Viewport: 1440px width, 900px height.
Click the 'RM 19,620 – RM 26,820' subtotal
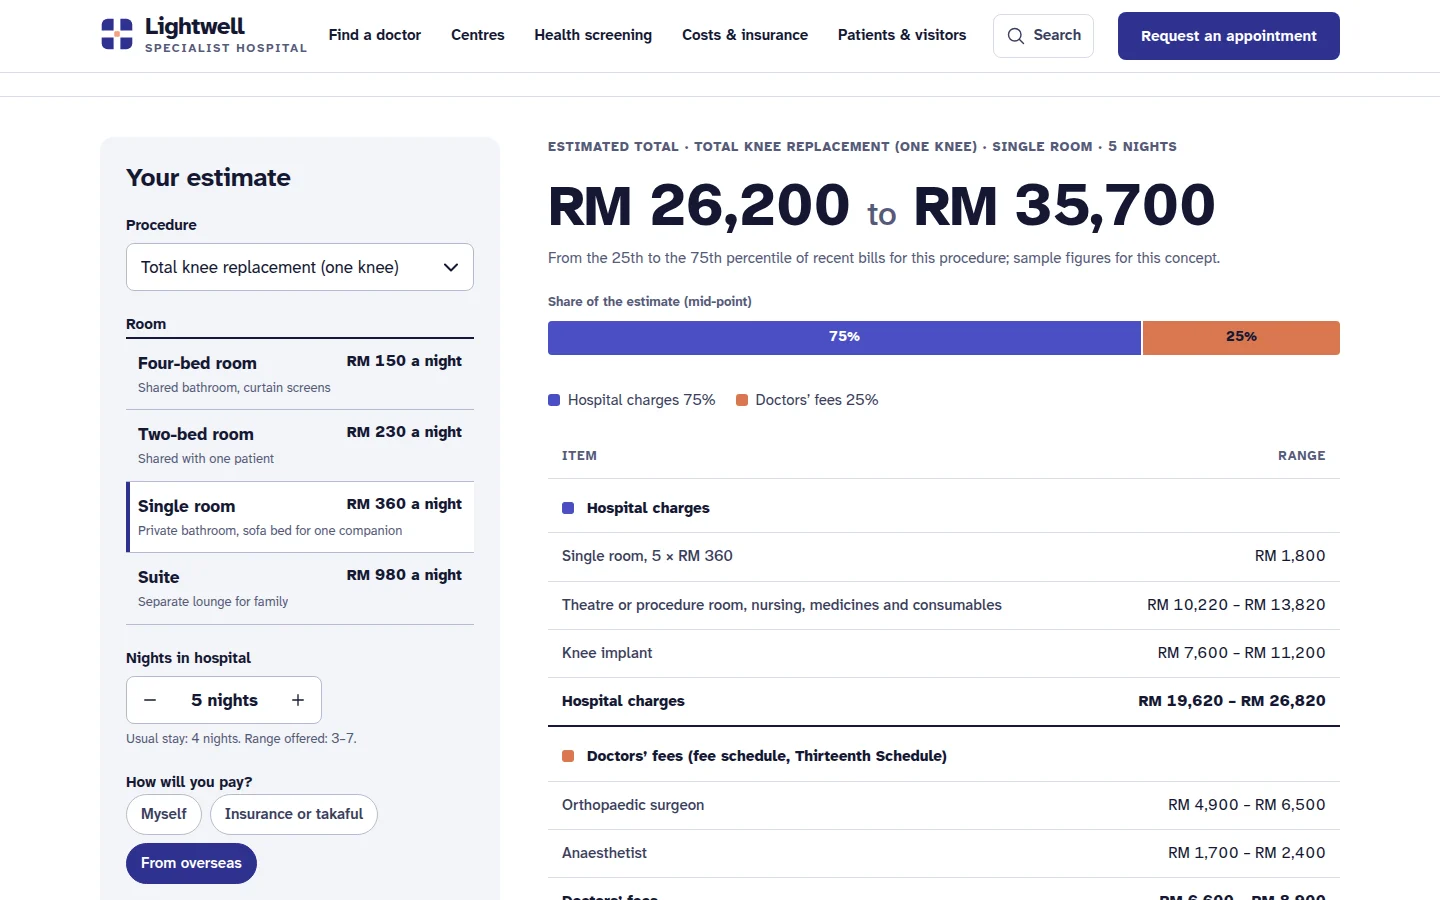pyautogui.click(x=1232, y=701)
